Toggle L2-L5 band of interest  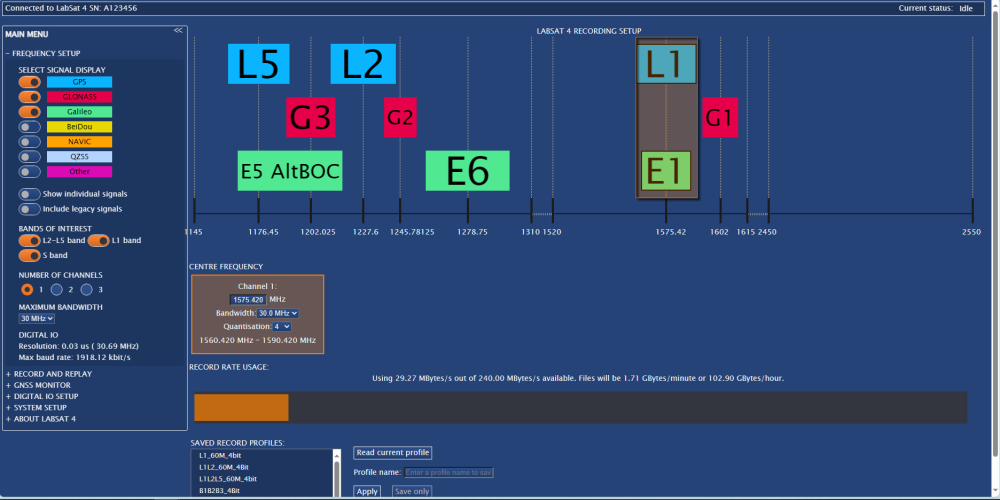point(29,240)
